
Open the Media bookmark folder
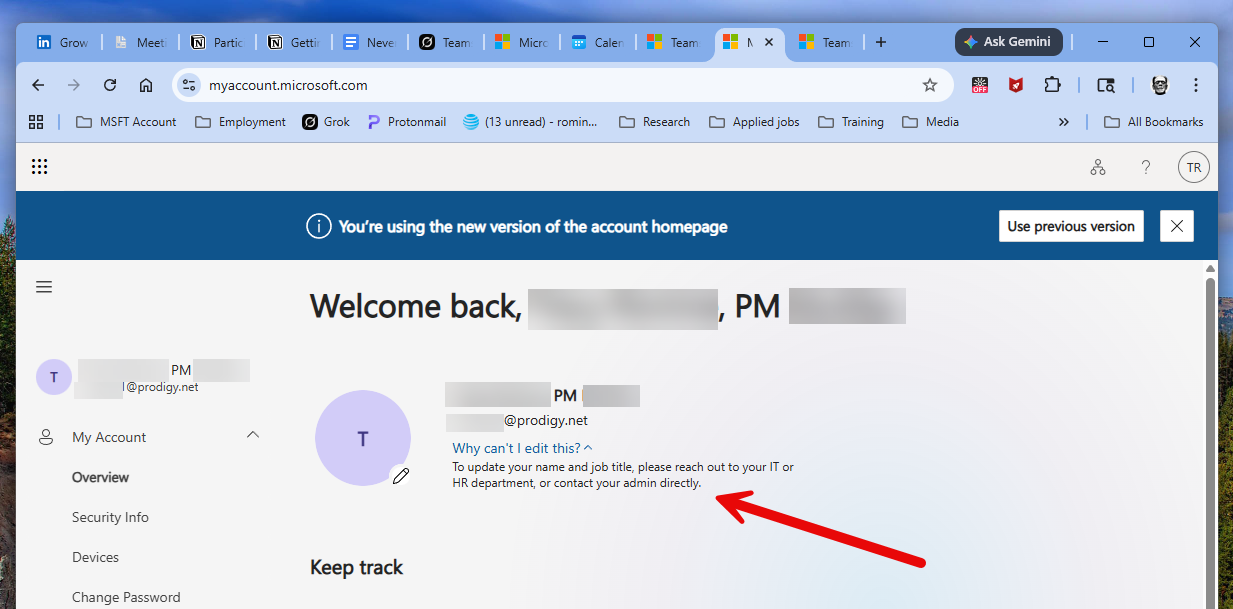[x=931, y=122]
